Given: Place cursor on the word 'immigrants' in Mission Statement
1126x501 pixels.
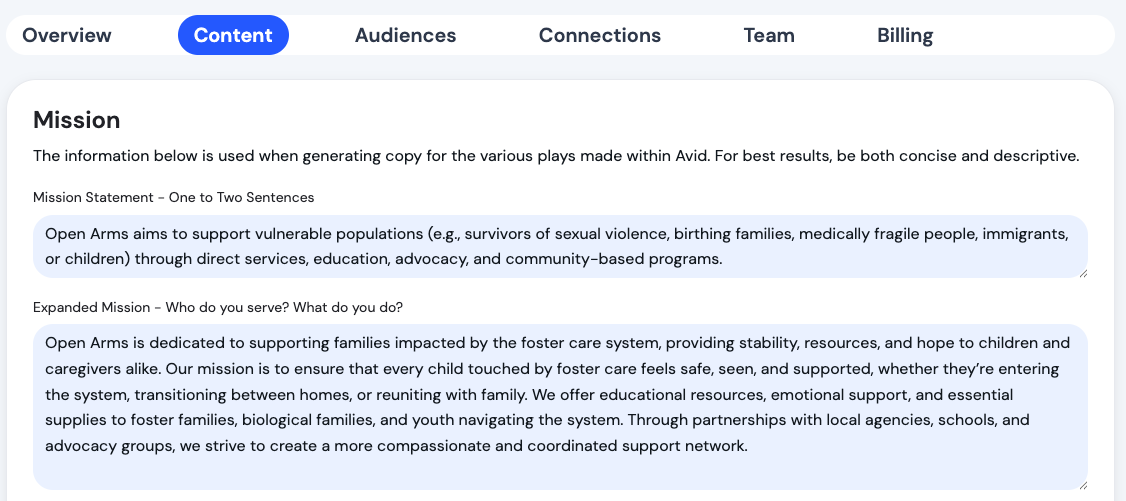Looking at the screenshot, I should click(1025, 234).
